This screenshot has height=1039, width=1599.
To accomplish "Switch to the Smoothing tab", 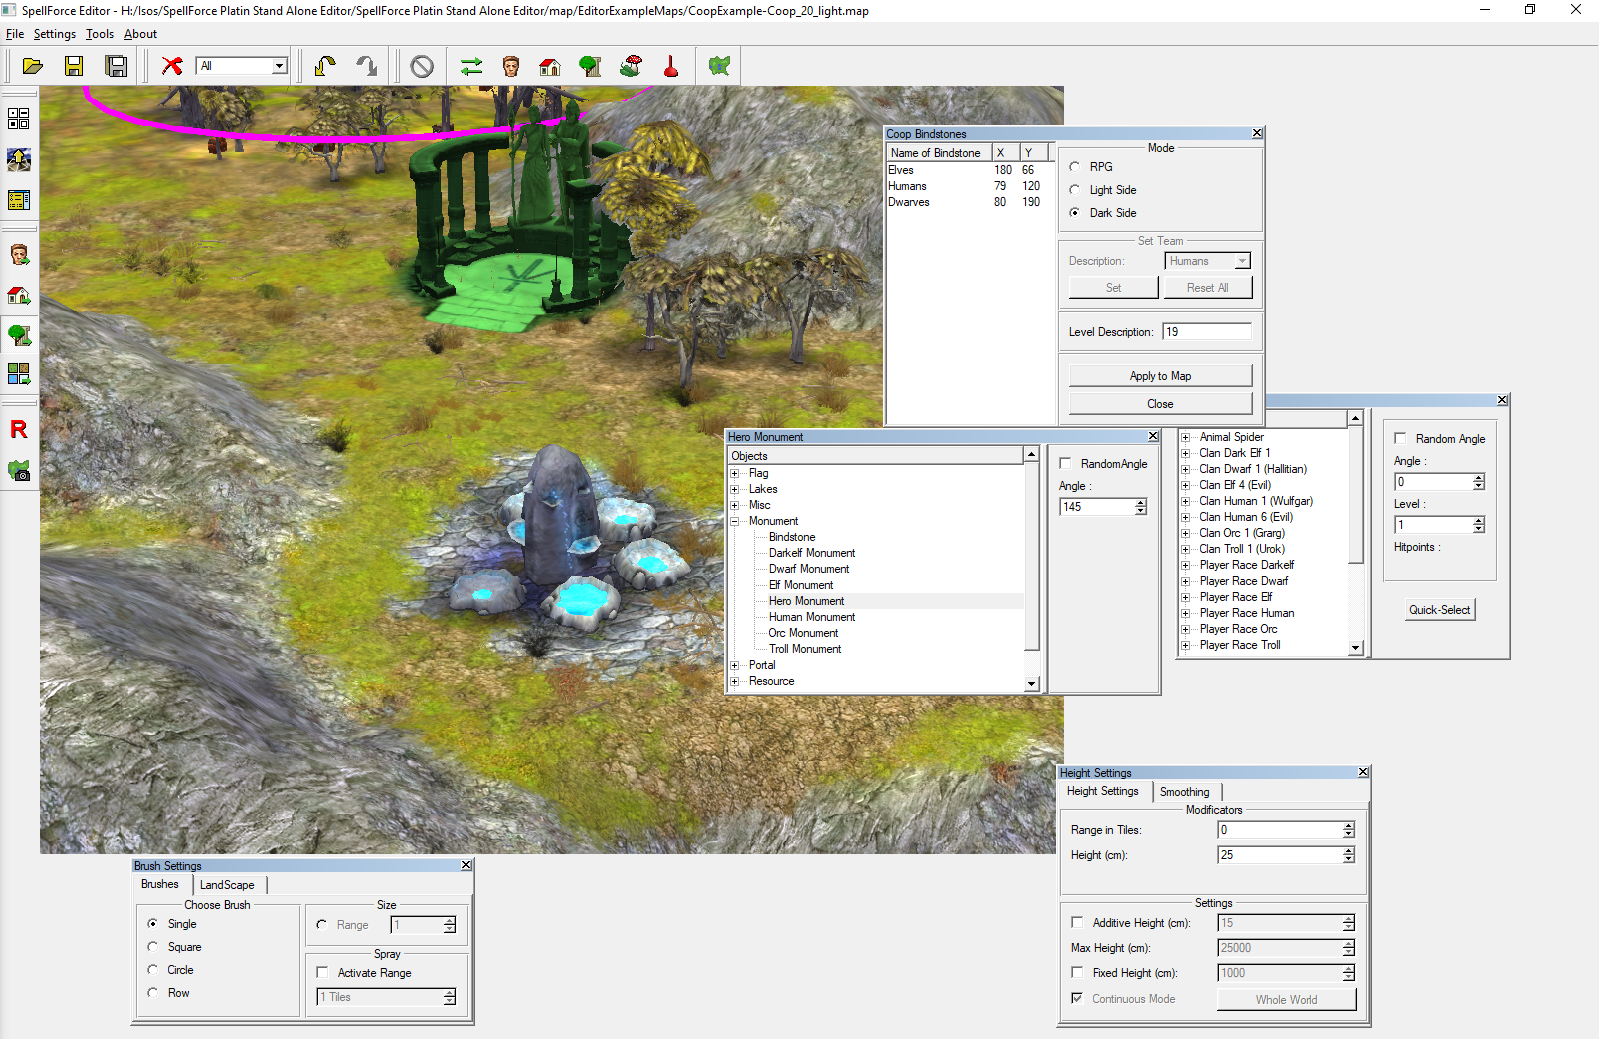I will (1185, 792).
